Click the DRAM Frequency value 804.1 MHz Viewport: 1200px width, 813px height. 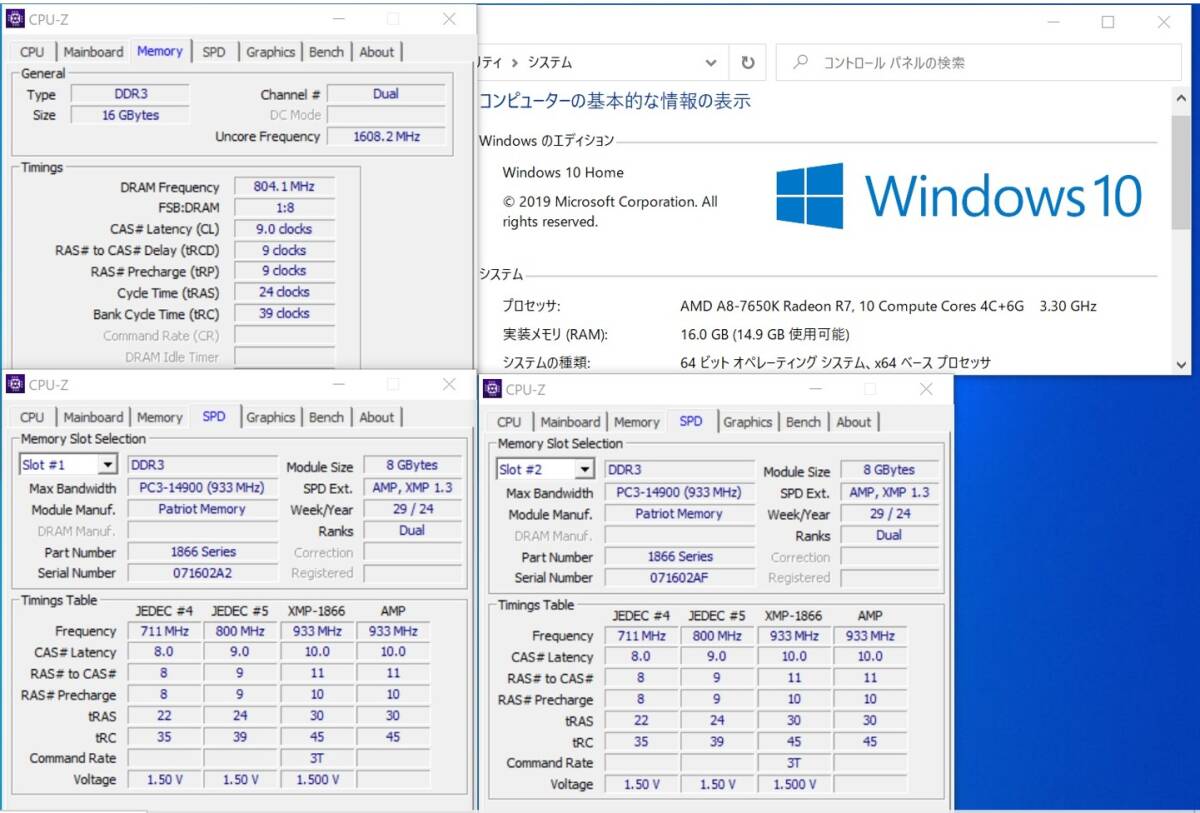[285, 187]
